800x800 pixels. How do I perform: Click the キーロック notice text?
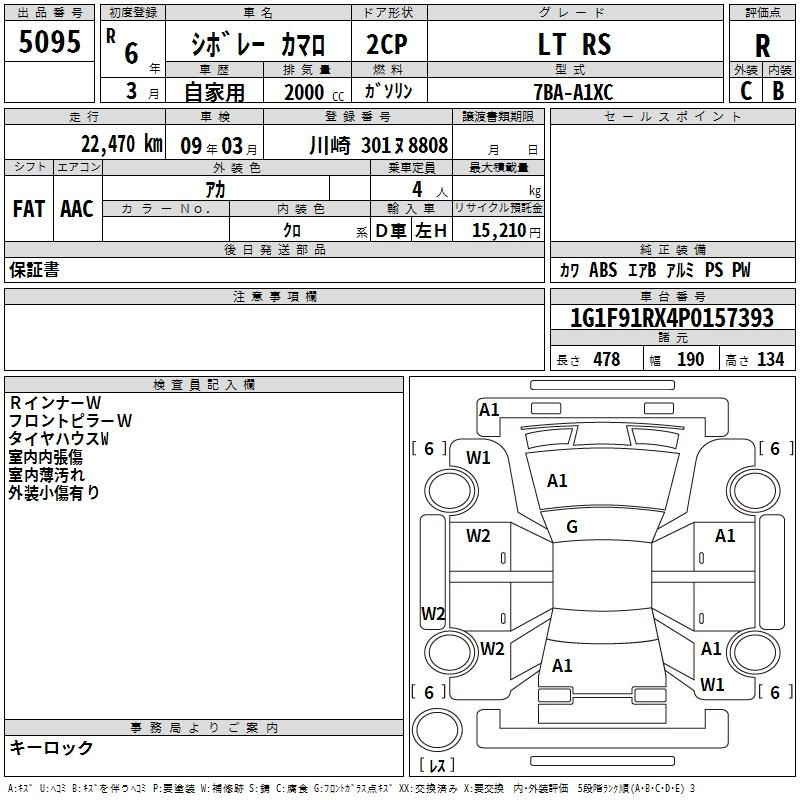pyautogui.click(x=51, y=748)
